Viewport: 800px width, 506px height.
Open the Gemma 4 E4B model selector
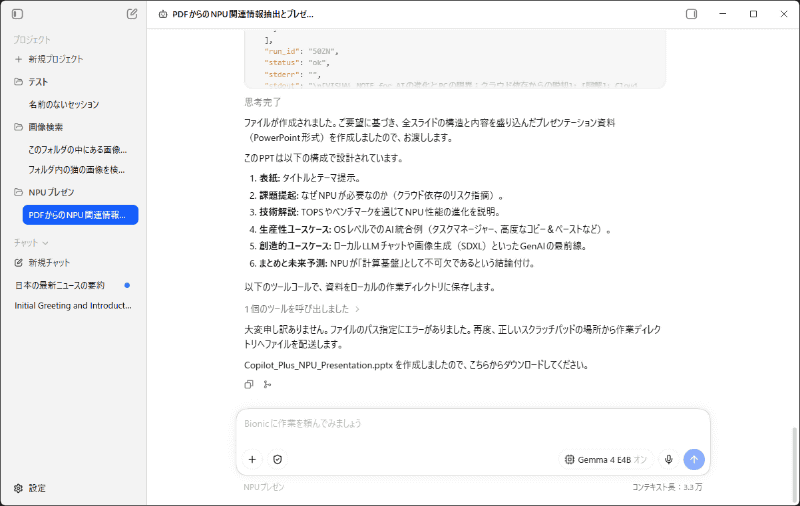pos(605,460)
